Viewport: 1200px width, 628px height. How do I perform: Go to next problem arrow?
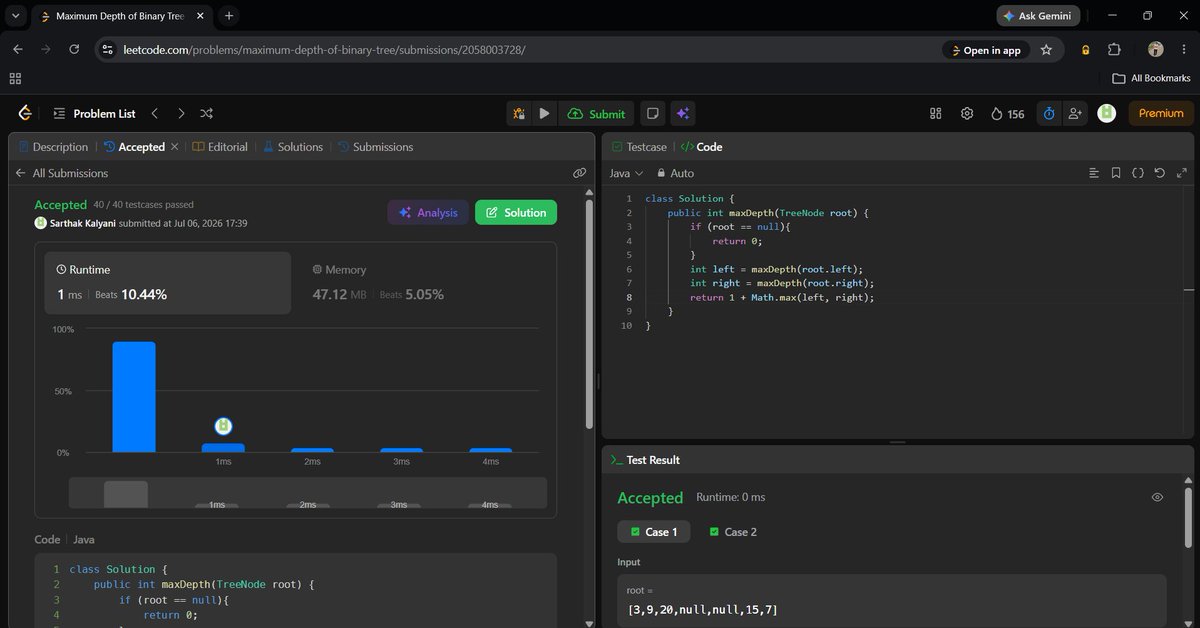181,114
